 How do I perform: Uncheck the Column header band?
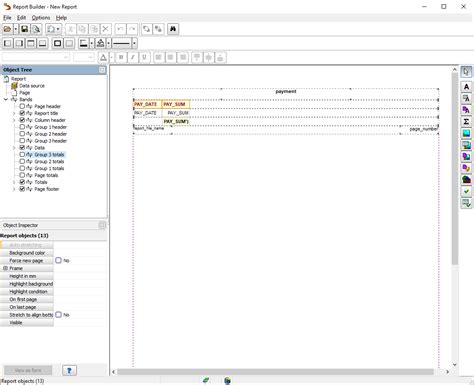point(22,120)
